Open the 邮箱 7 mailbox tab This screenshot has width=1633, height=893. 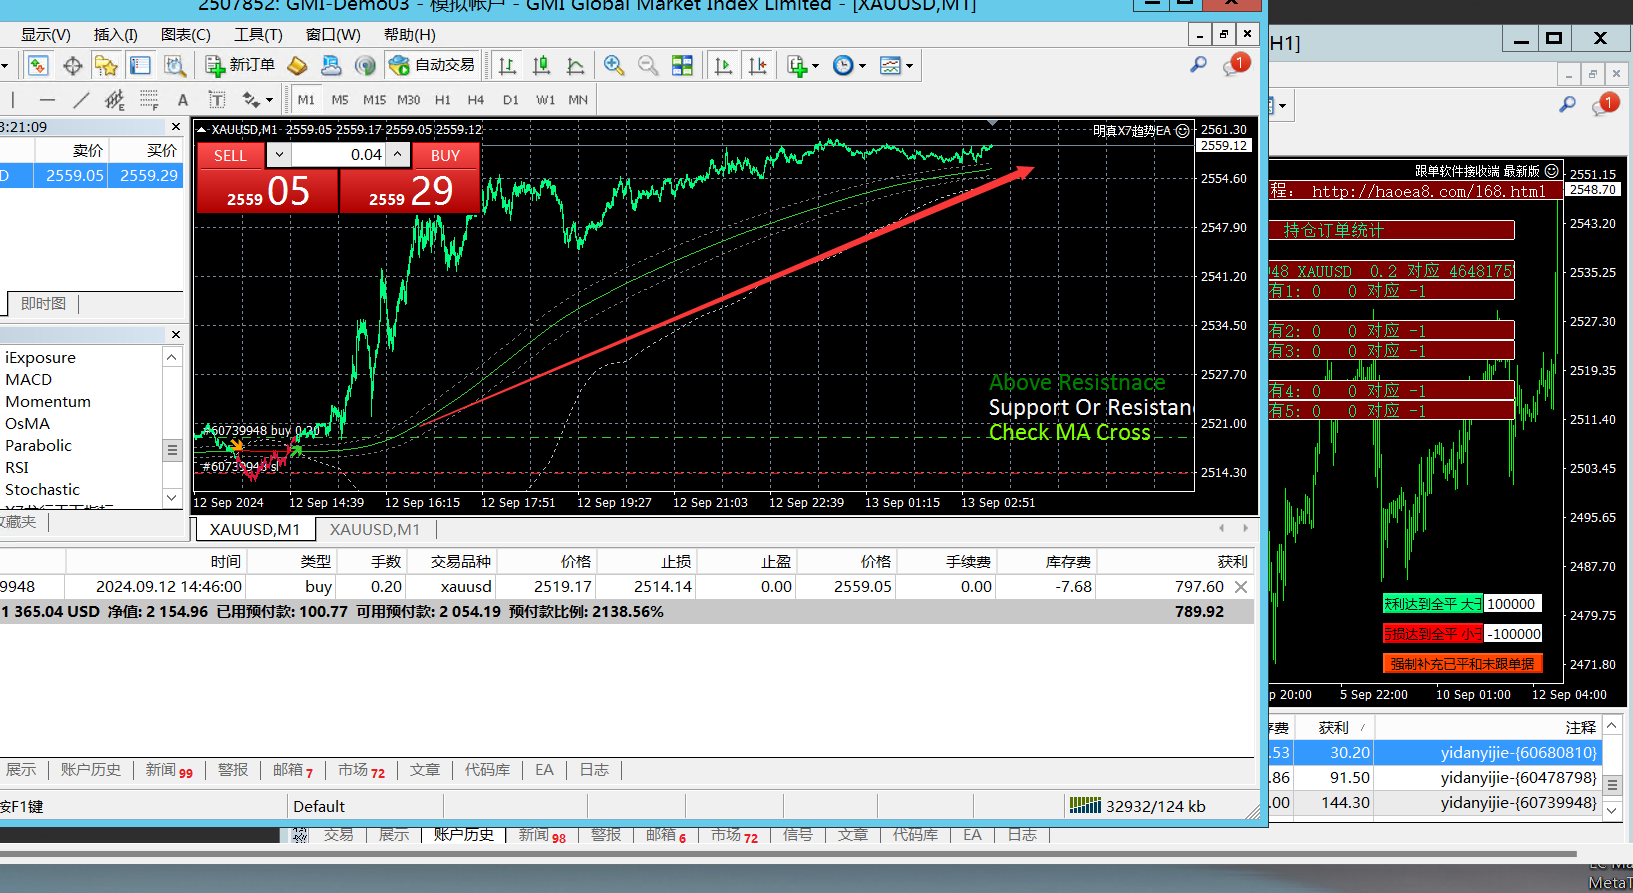click(293, 770)
